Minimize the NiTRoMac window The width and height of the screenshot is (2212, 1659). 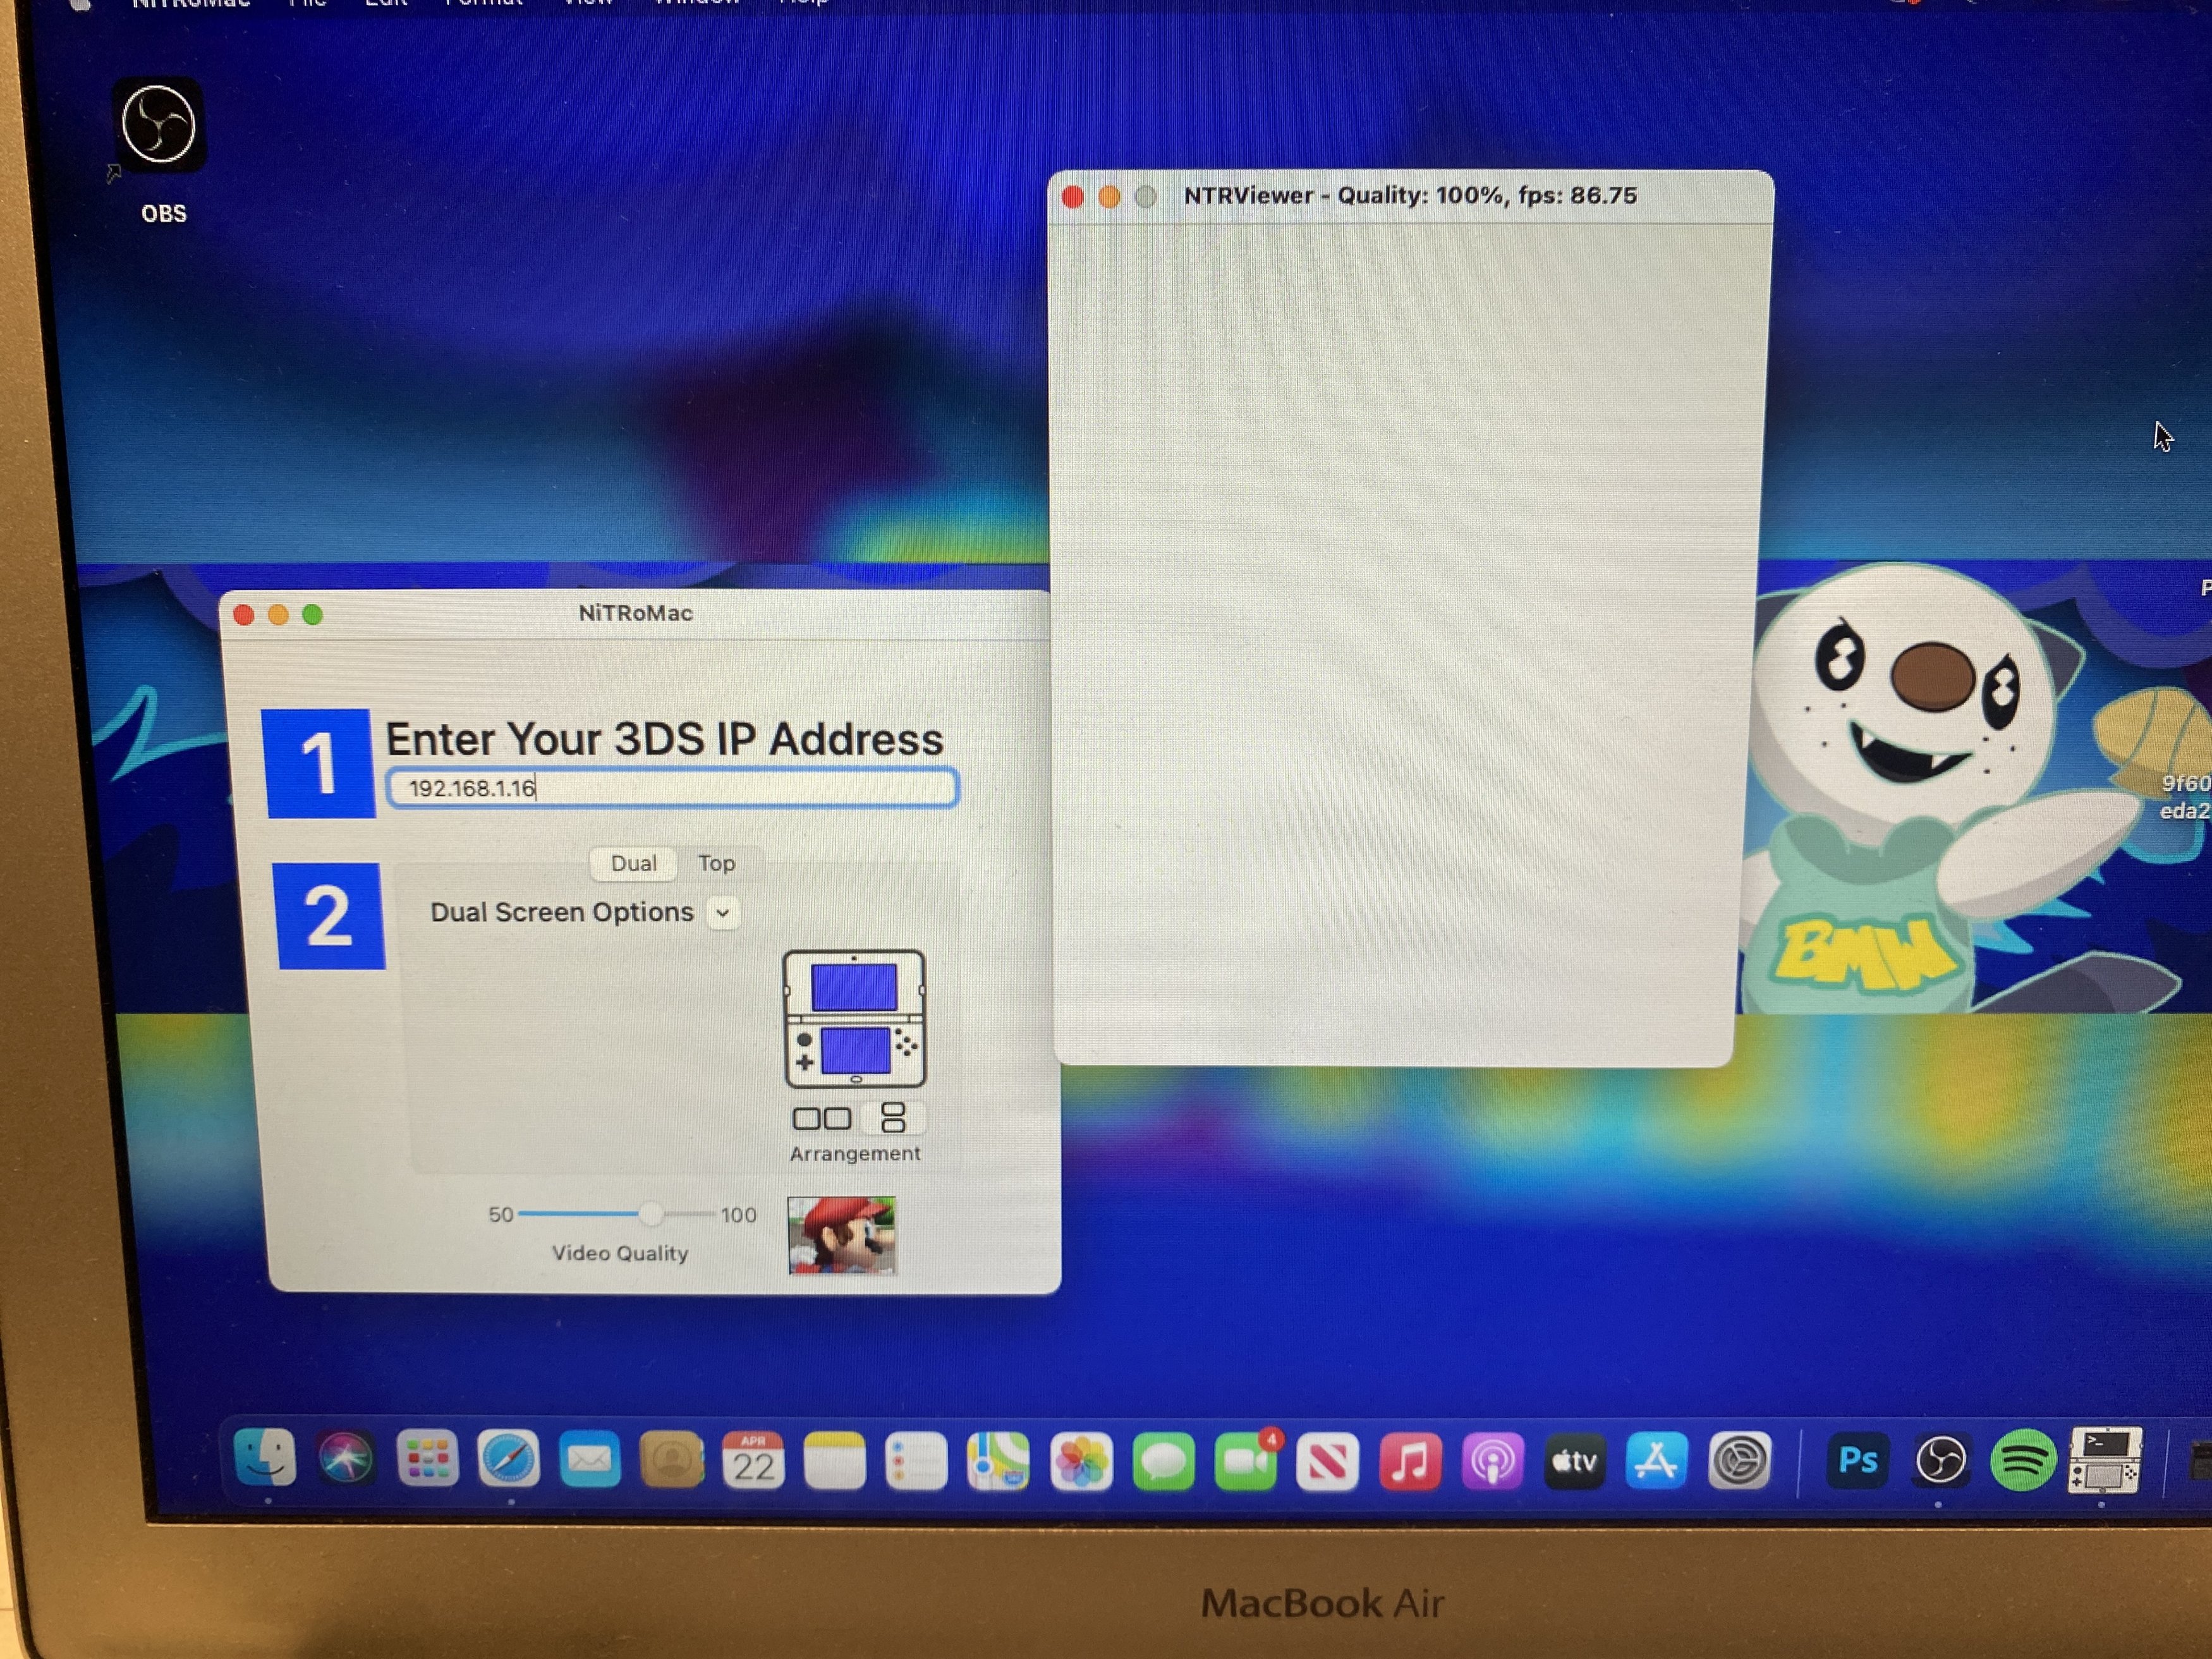tap(278, 615)
